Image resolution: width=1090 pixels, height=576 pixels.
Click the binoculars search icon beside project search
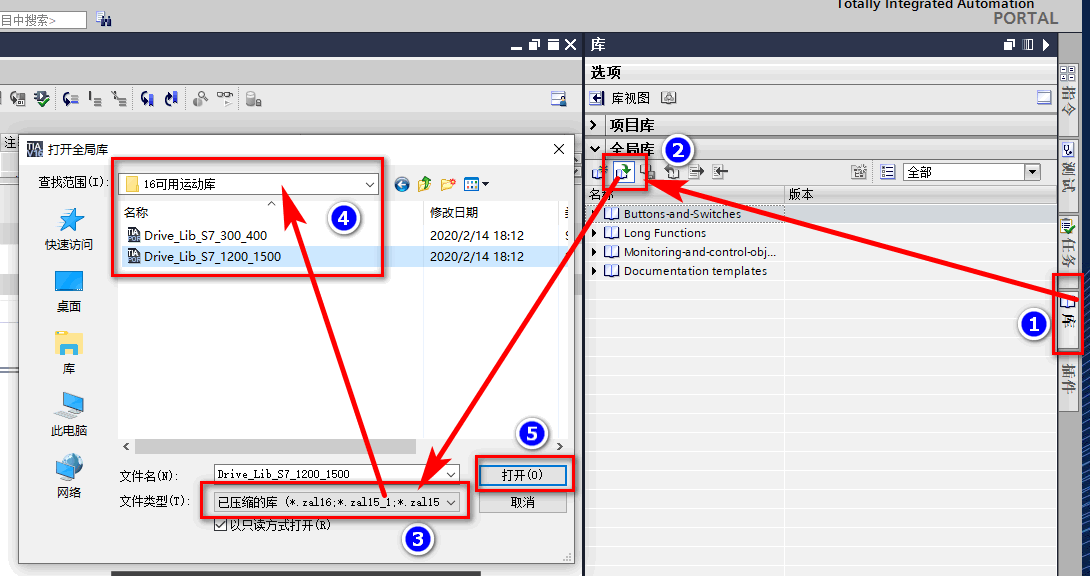[104, 19]
